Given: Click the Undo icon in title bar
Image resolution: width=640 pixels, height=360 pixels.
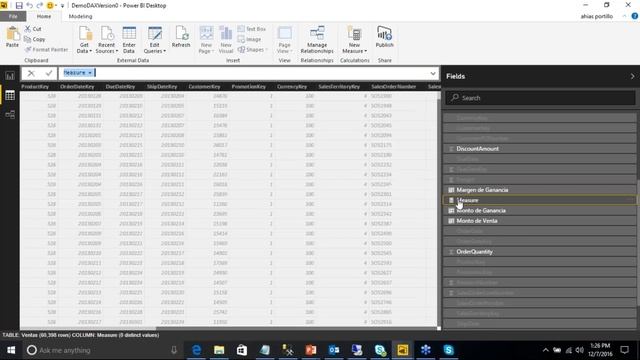Looking at the screenshot, I should [x=29, y=5].
